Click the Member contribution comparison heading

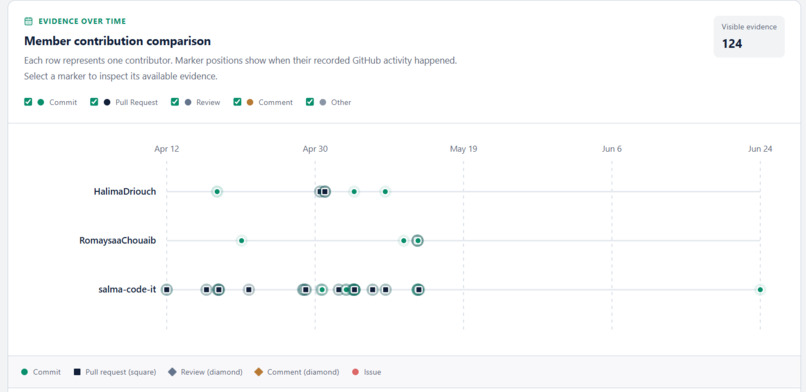[117, 41]
